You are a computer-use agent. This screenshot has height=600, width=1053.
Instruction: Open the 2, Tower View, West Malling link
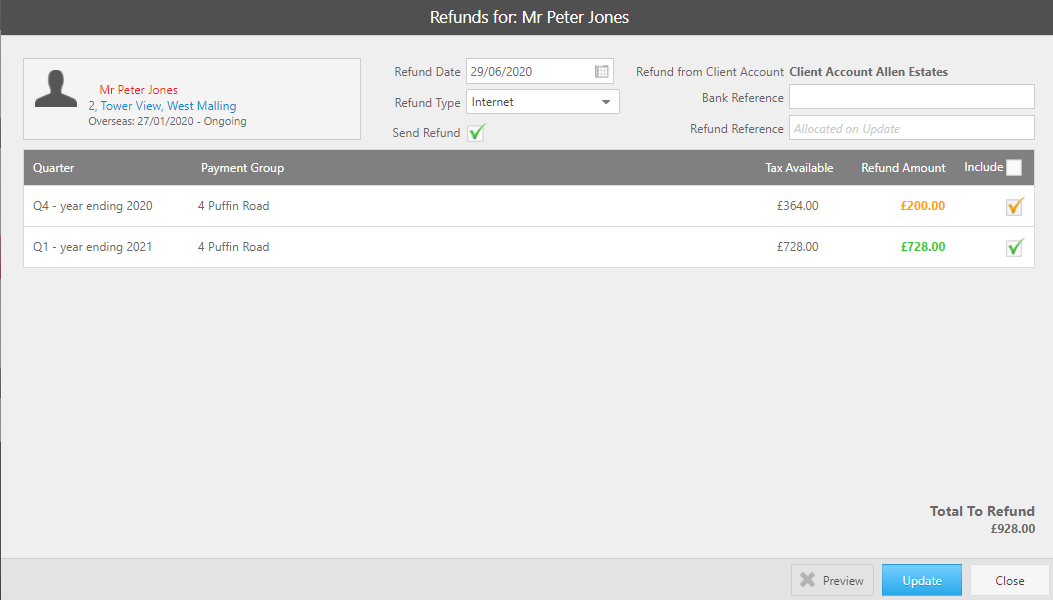coord(163,106)
